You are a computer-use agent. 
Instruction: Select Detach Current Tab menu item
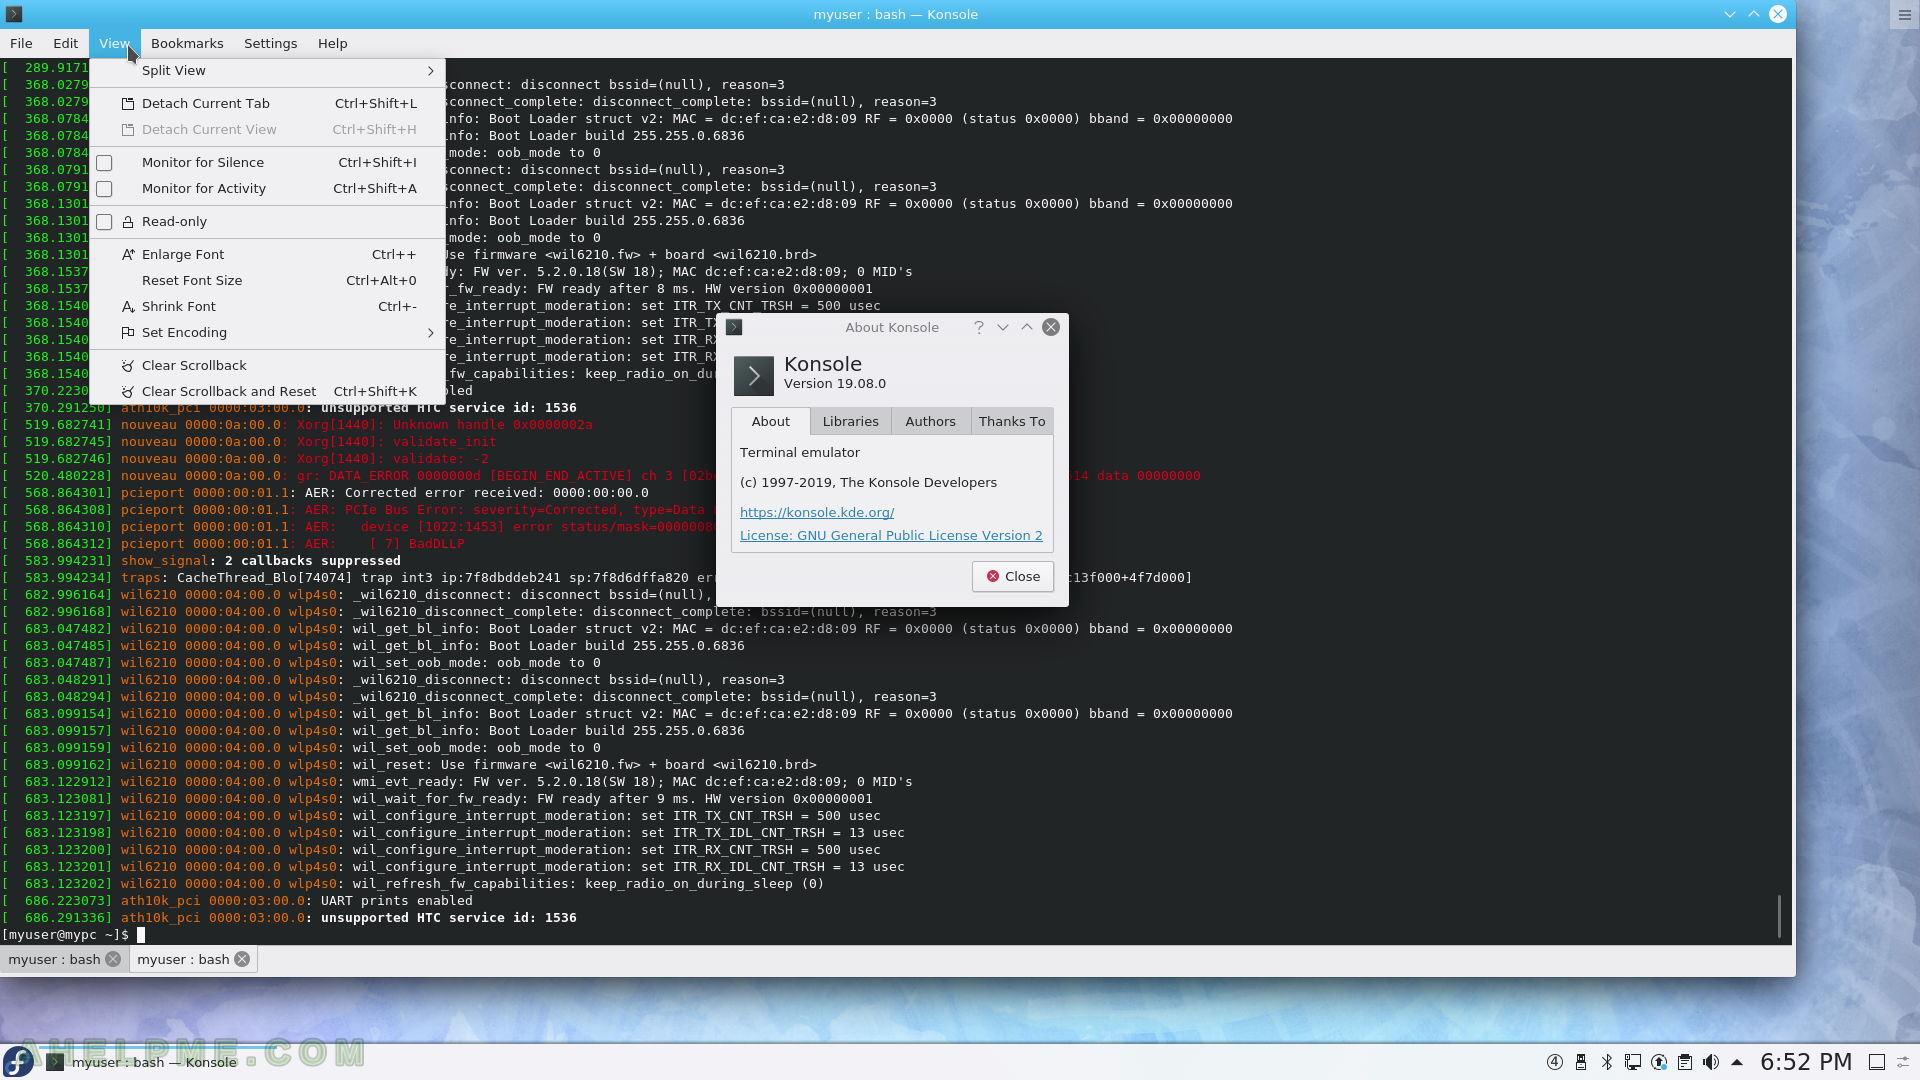click(x=267, y=104)
